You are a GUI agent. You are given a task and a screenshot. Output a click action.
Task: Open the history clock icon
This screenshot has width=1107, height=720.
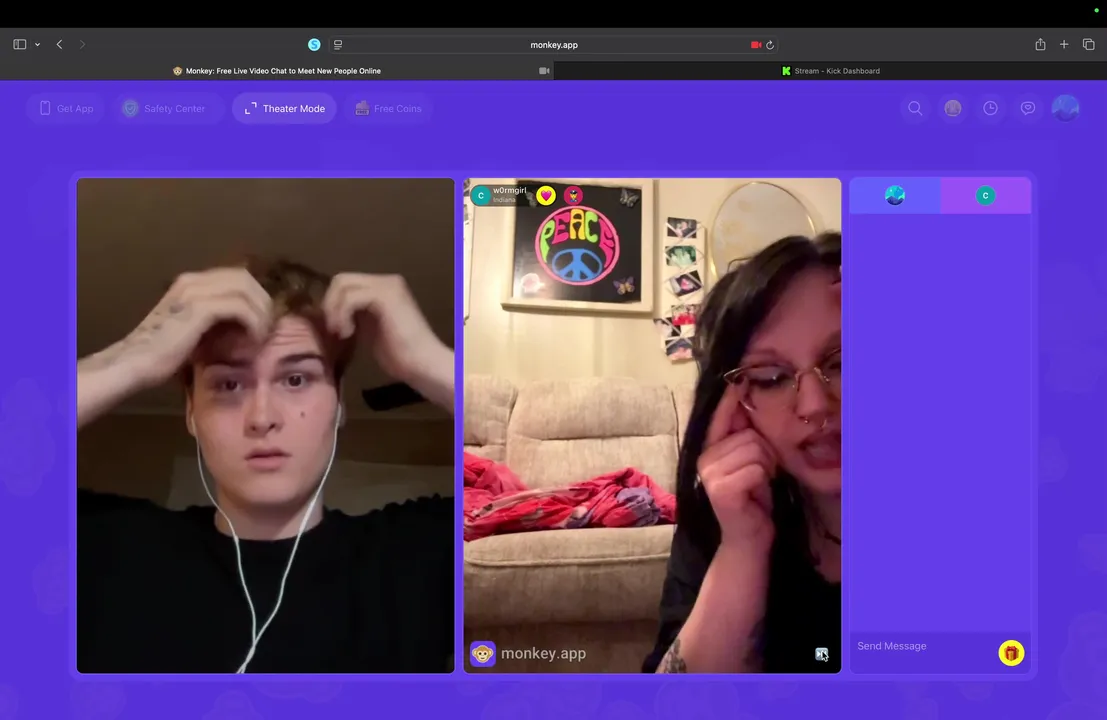tap(991, 108)
